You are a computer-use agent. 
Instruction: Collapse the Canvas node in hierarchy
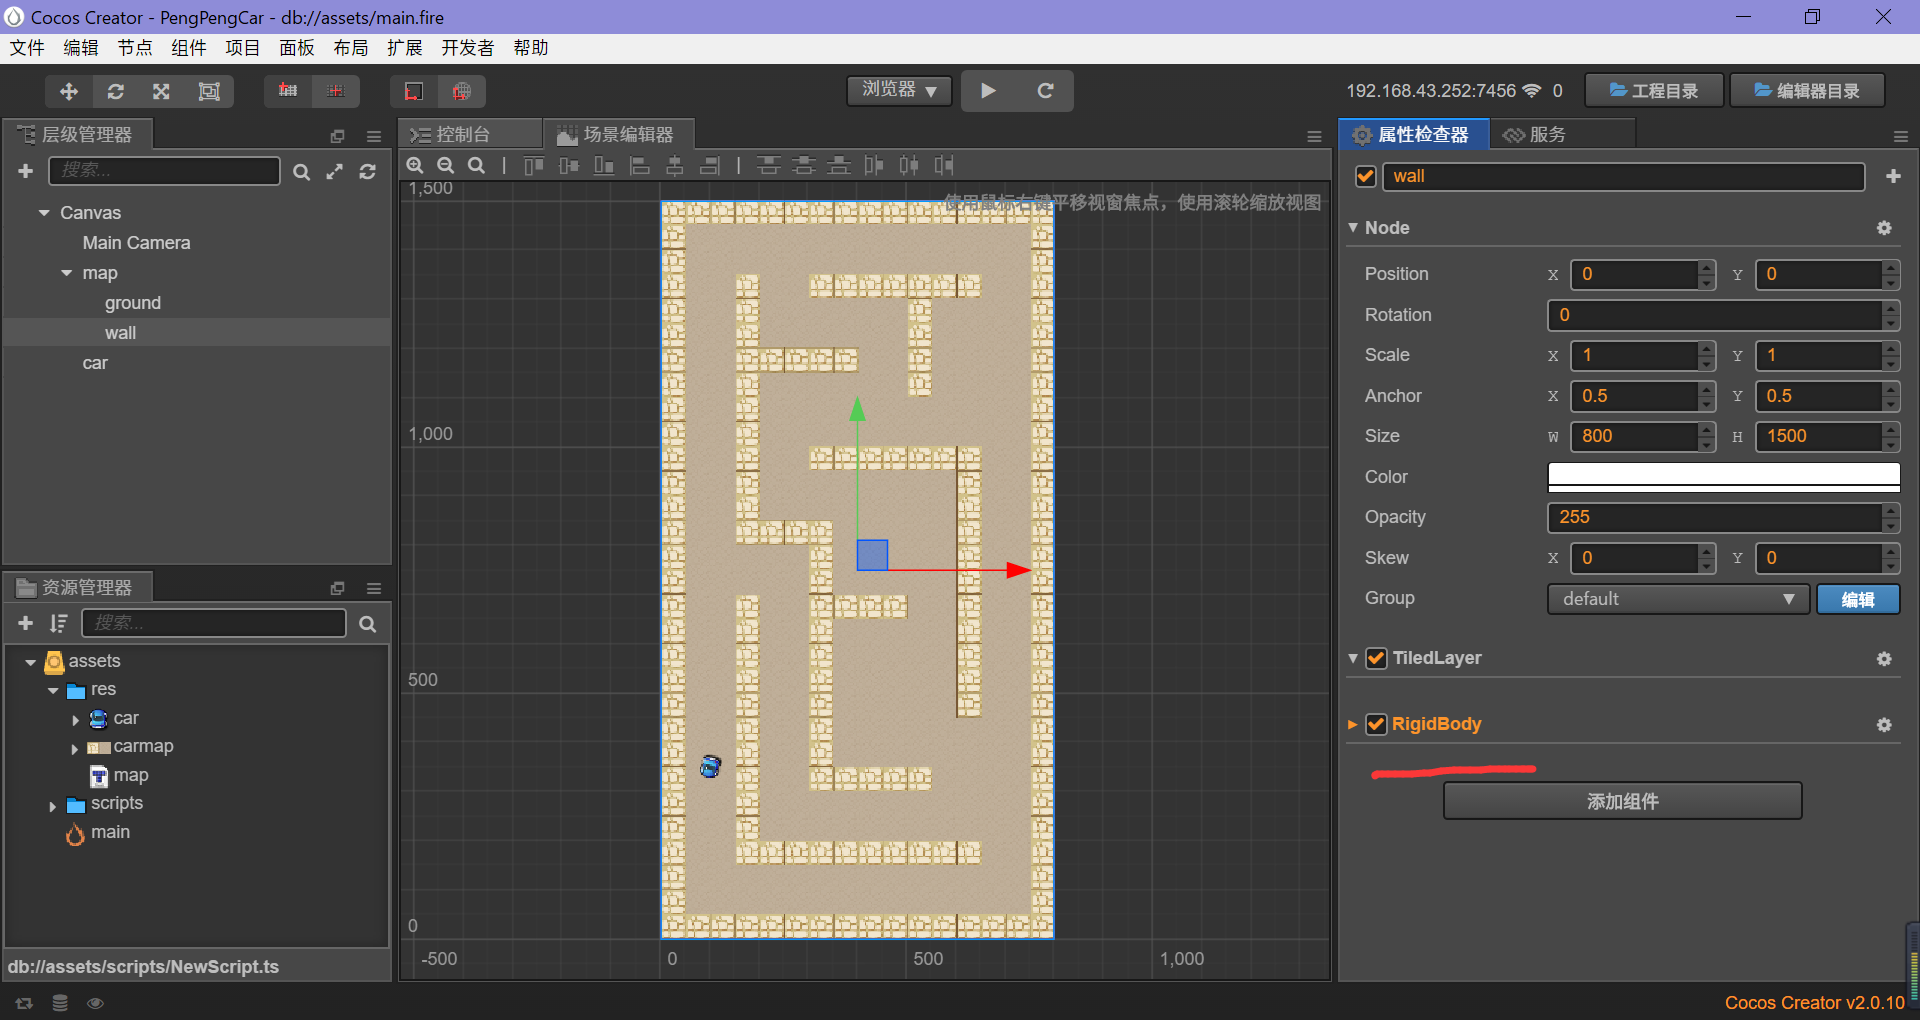coord(44,213)
